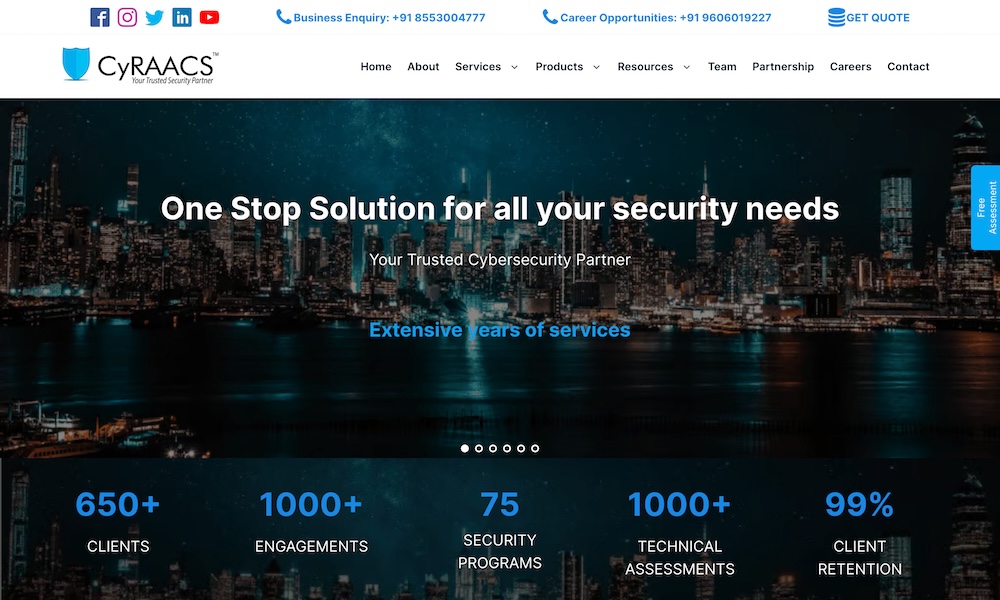
Task: Open the Facebook social icon
Action: [99, 17]
